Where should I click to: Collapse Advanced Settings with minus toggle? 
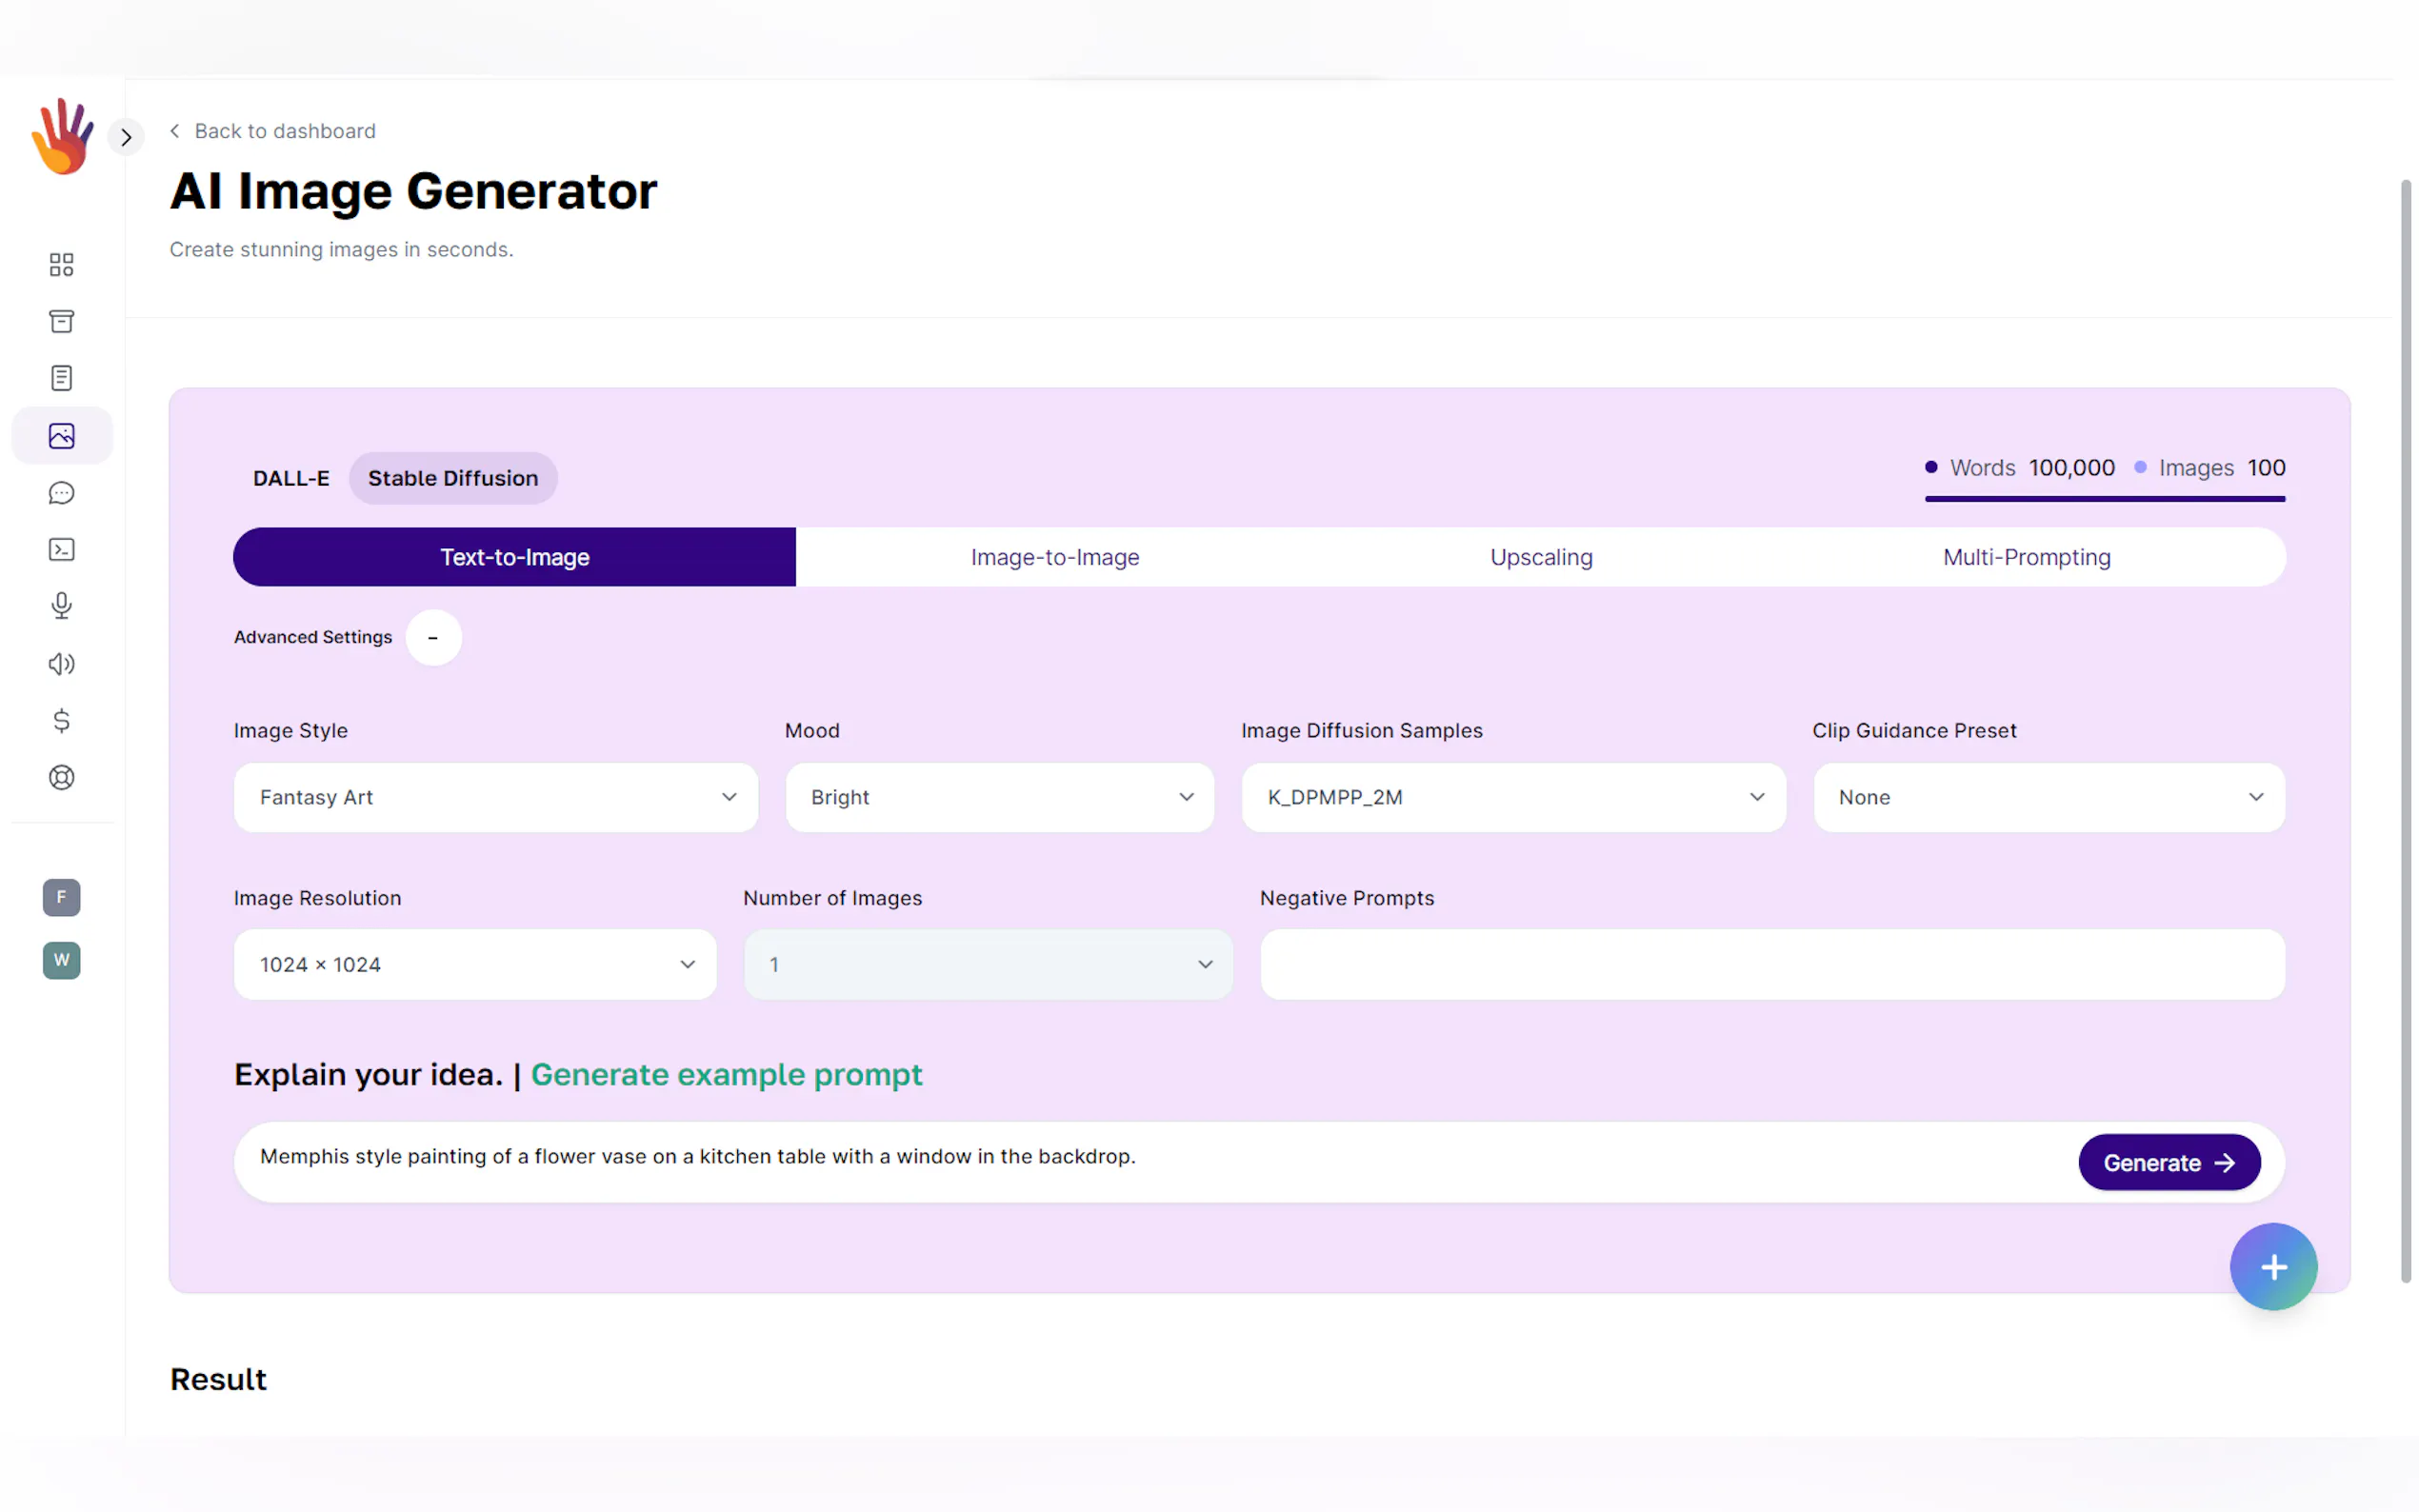point(433,637)
